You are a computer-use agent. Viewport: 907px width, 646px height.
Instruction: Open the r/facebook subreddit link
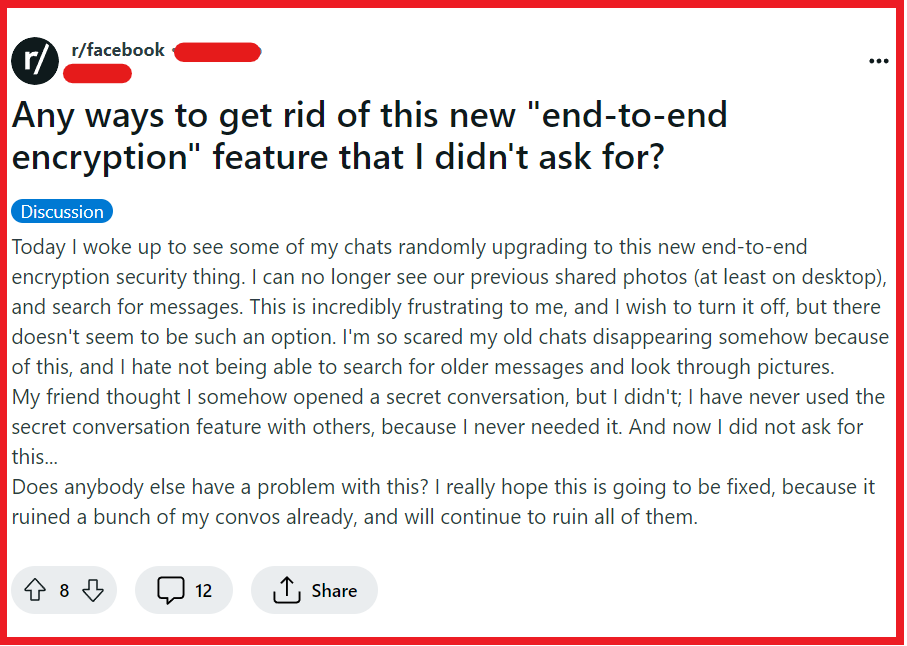118,50
